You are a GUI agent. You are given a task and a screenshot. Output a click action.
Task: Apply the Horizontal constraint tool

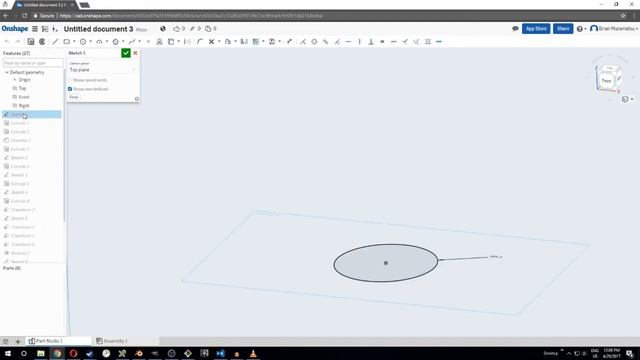(348, 42)
